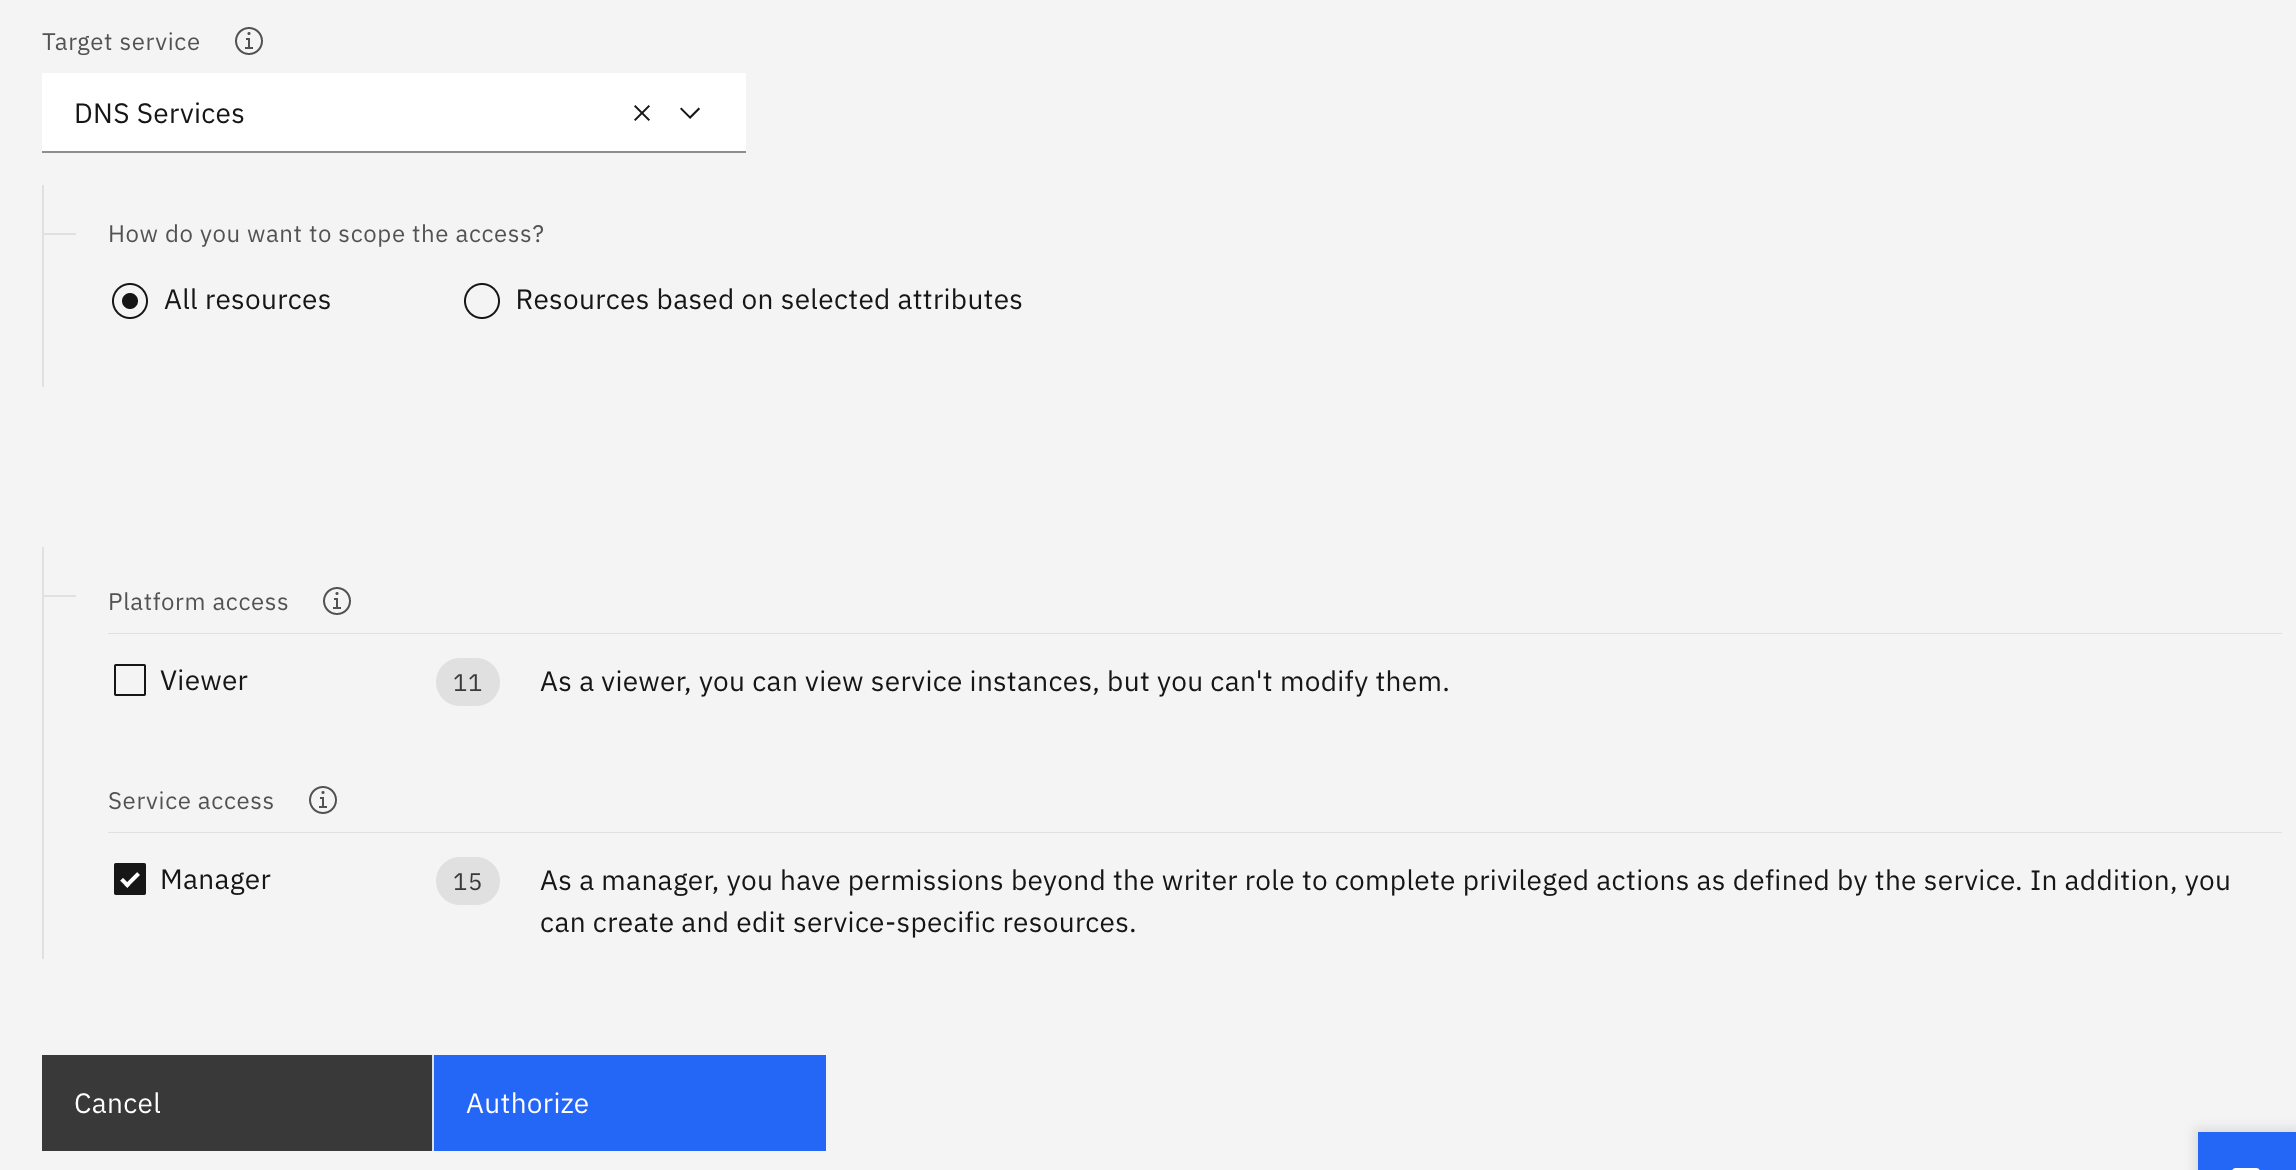Click info icon beside Platform access

pyautogui.click(x=337, y=601)
